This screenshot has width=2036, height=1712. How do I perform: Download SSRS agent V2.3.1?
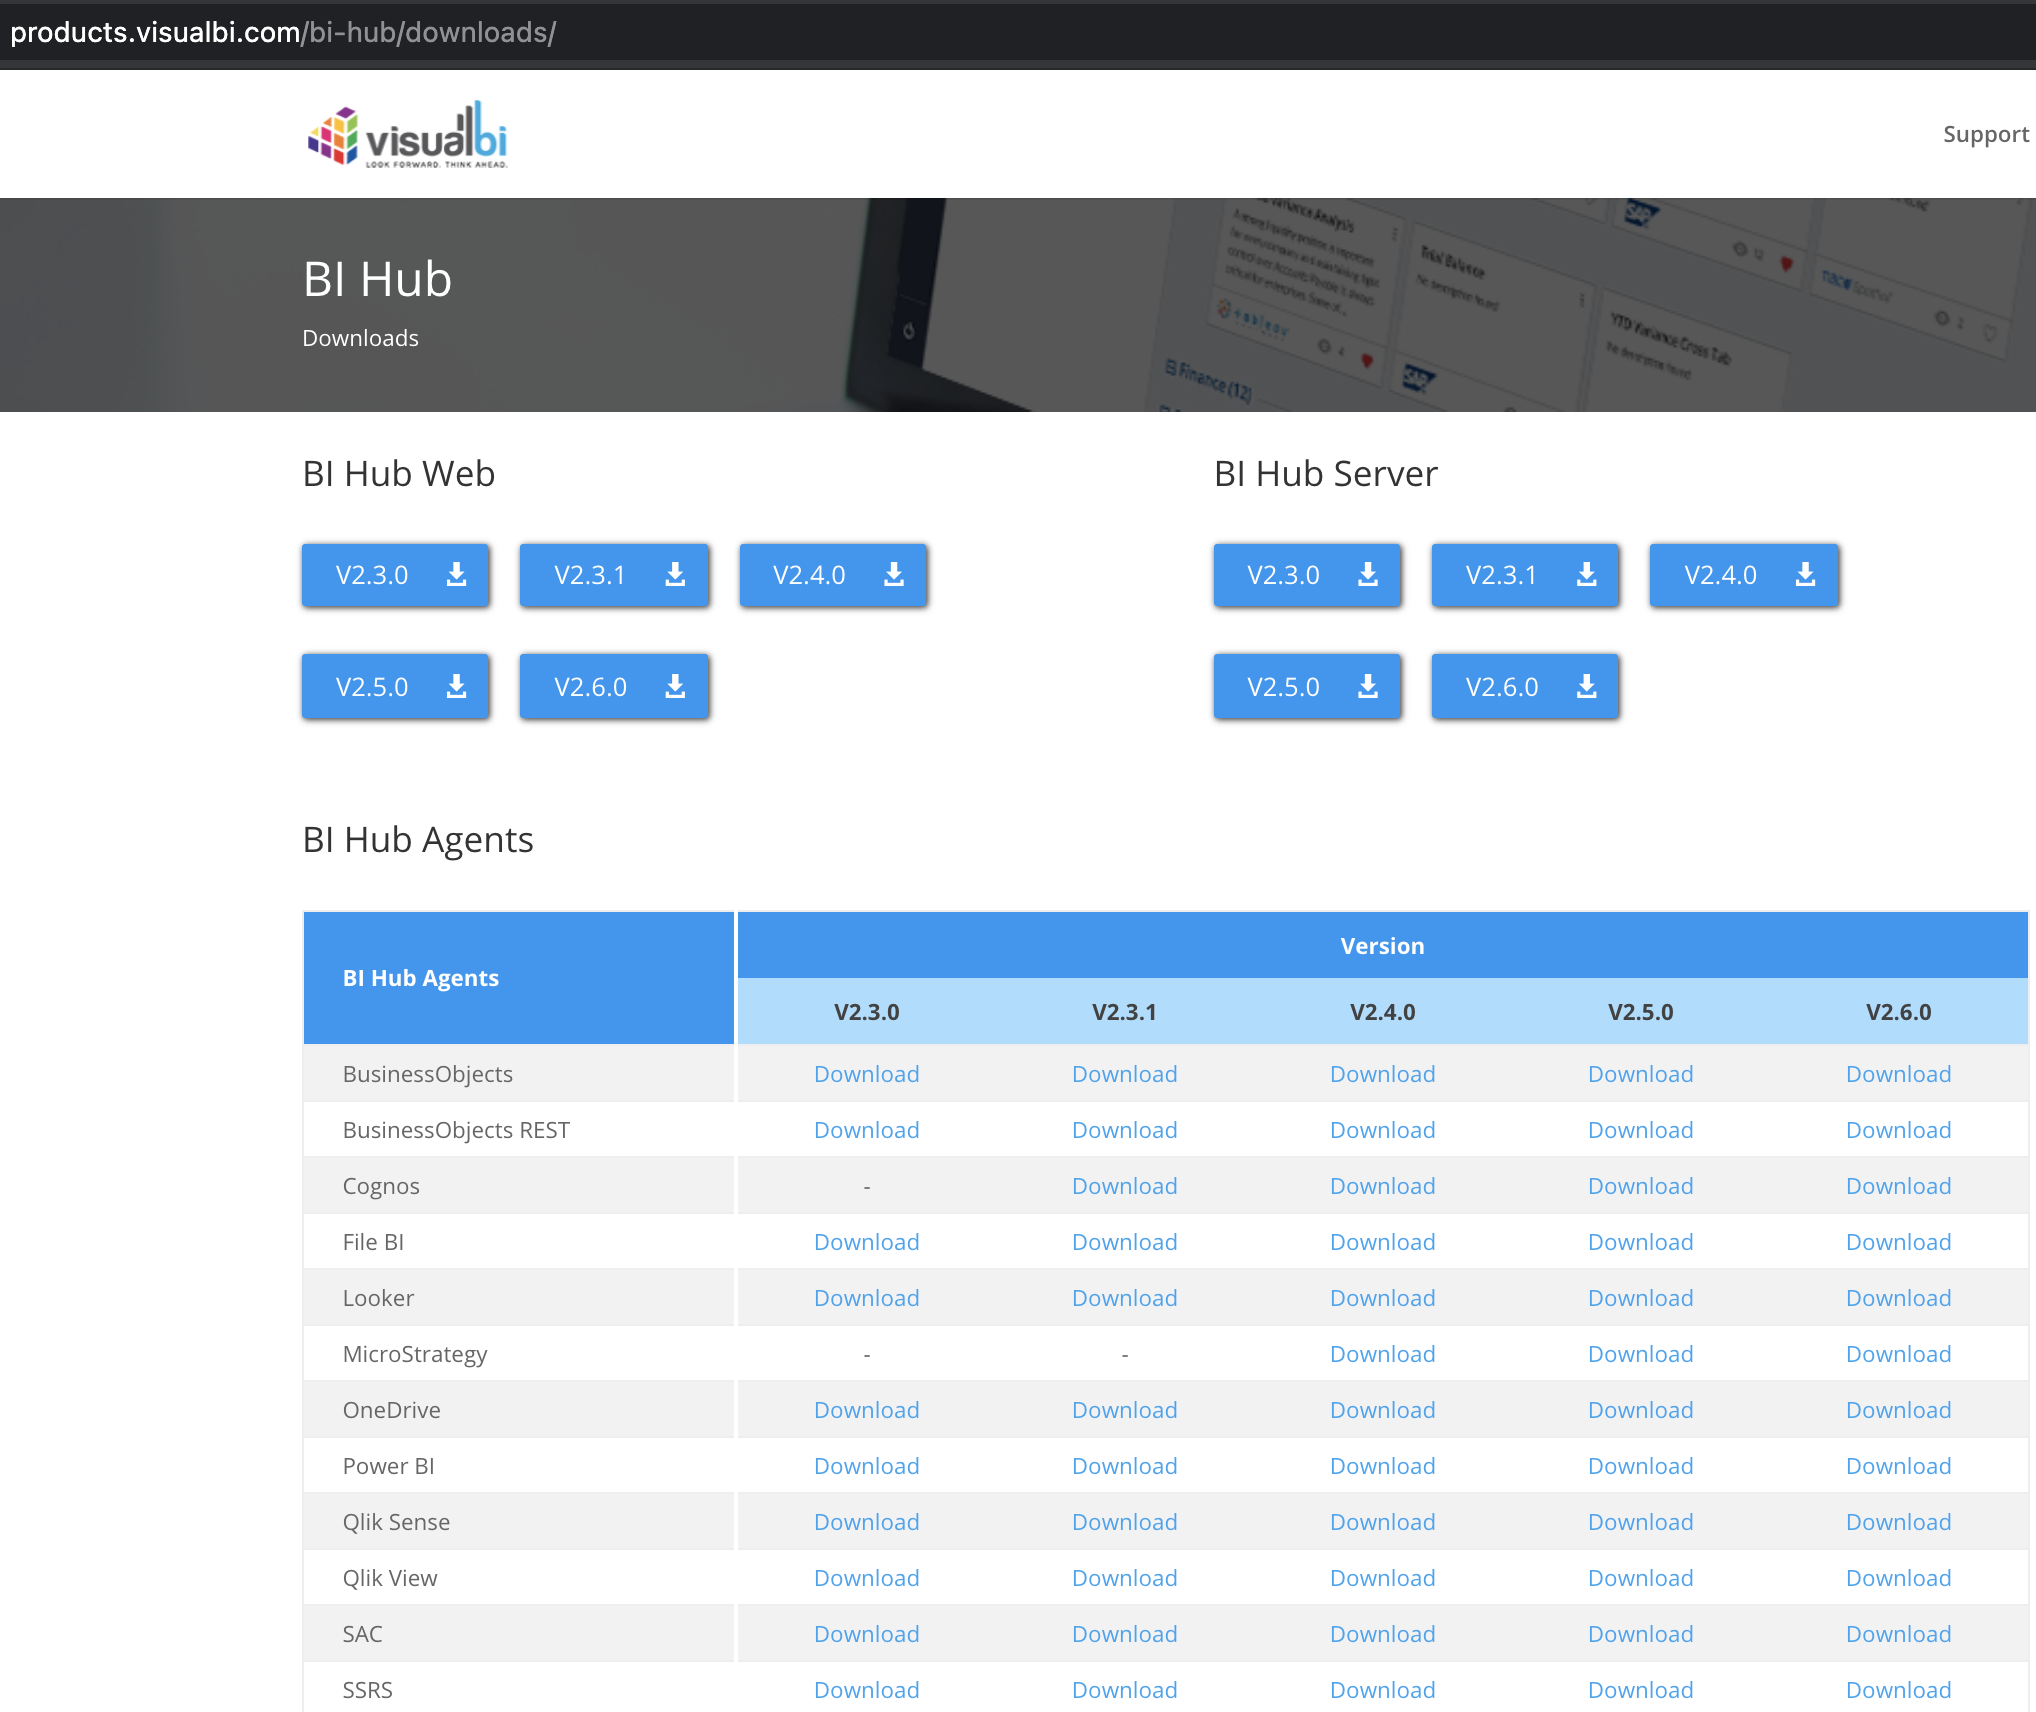(x=1124, y=1690)
